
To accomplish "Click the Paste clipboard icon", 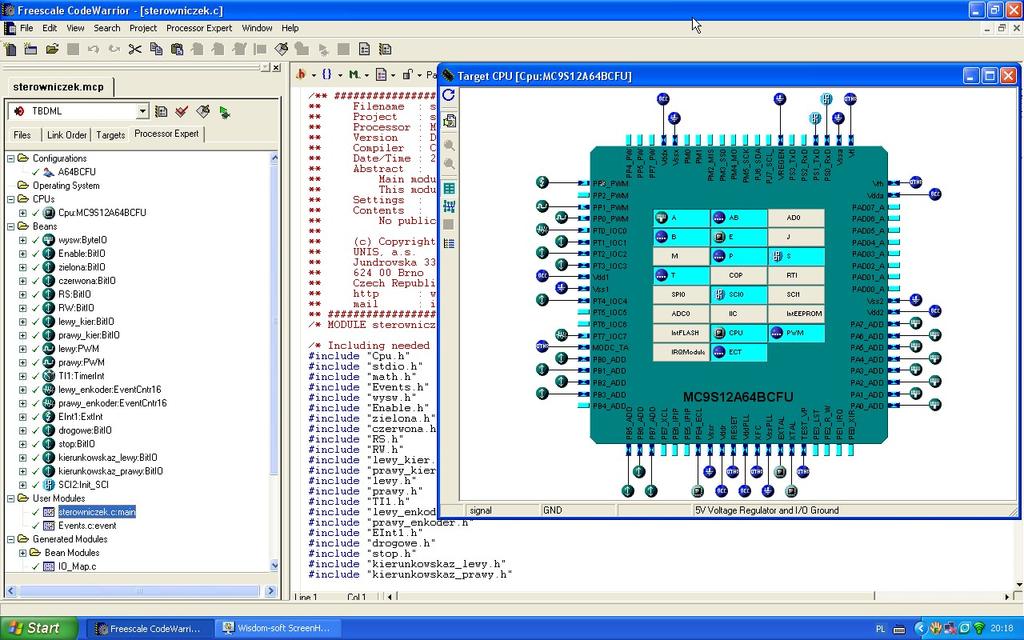I will pyautogui.click(x=177, y=49).
